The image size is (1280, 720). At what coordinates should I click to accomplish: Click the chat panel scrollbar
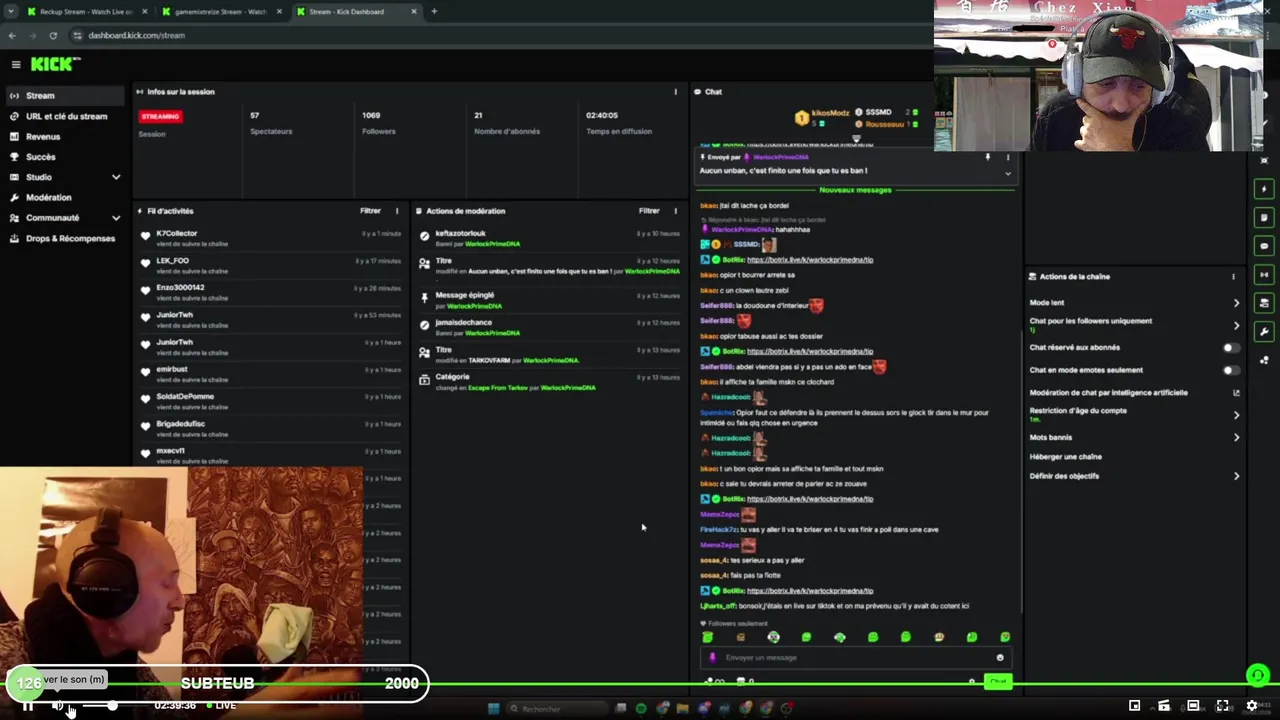point(1020,470)
